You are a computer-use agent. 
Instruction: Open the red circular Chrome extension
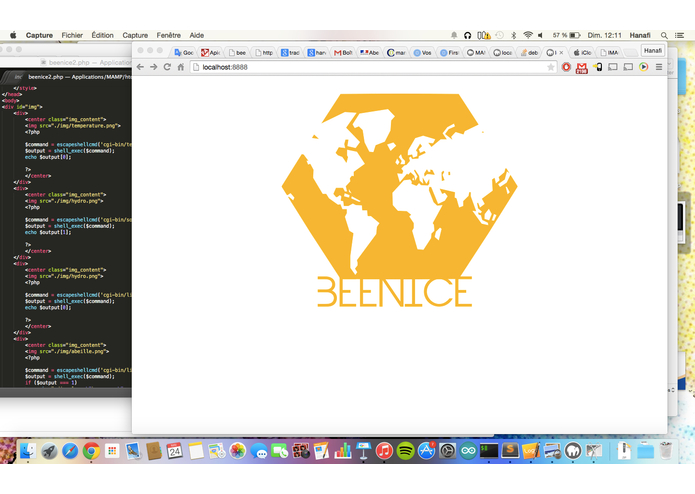click(x=566, y=67)
